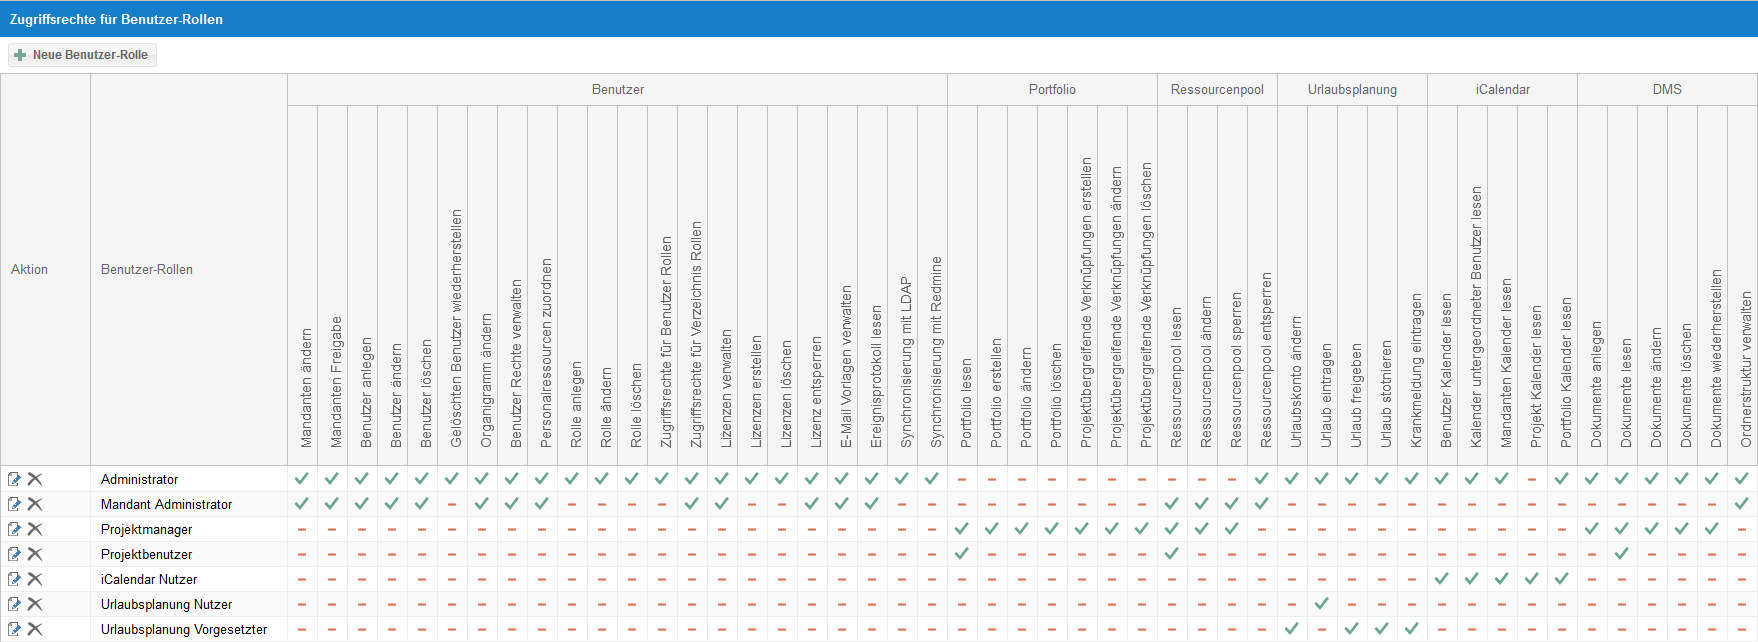Select the Urlaubsplanung column group header
Viewport: 1758px width, 642px height.
click(1352, 89)
